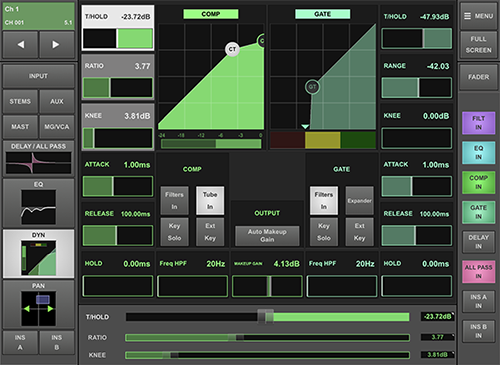
Task: Toggle COMP IN on the right strip
Action: coord(478,182)
